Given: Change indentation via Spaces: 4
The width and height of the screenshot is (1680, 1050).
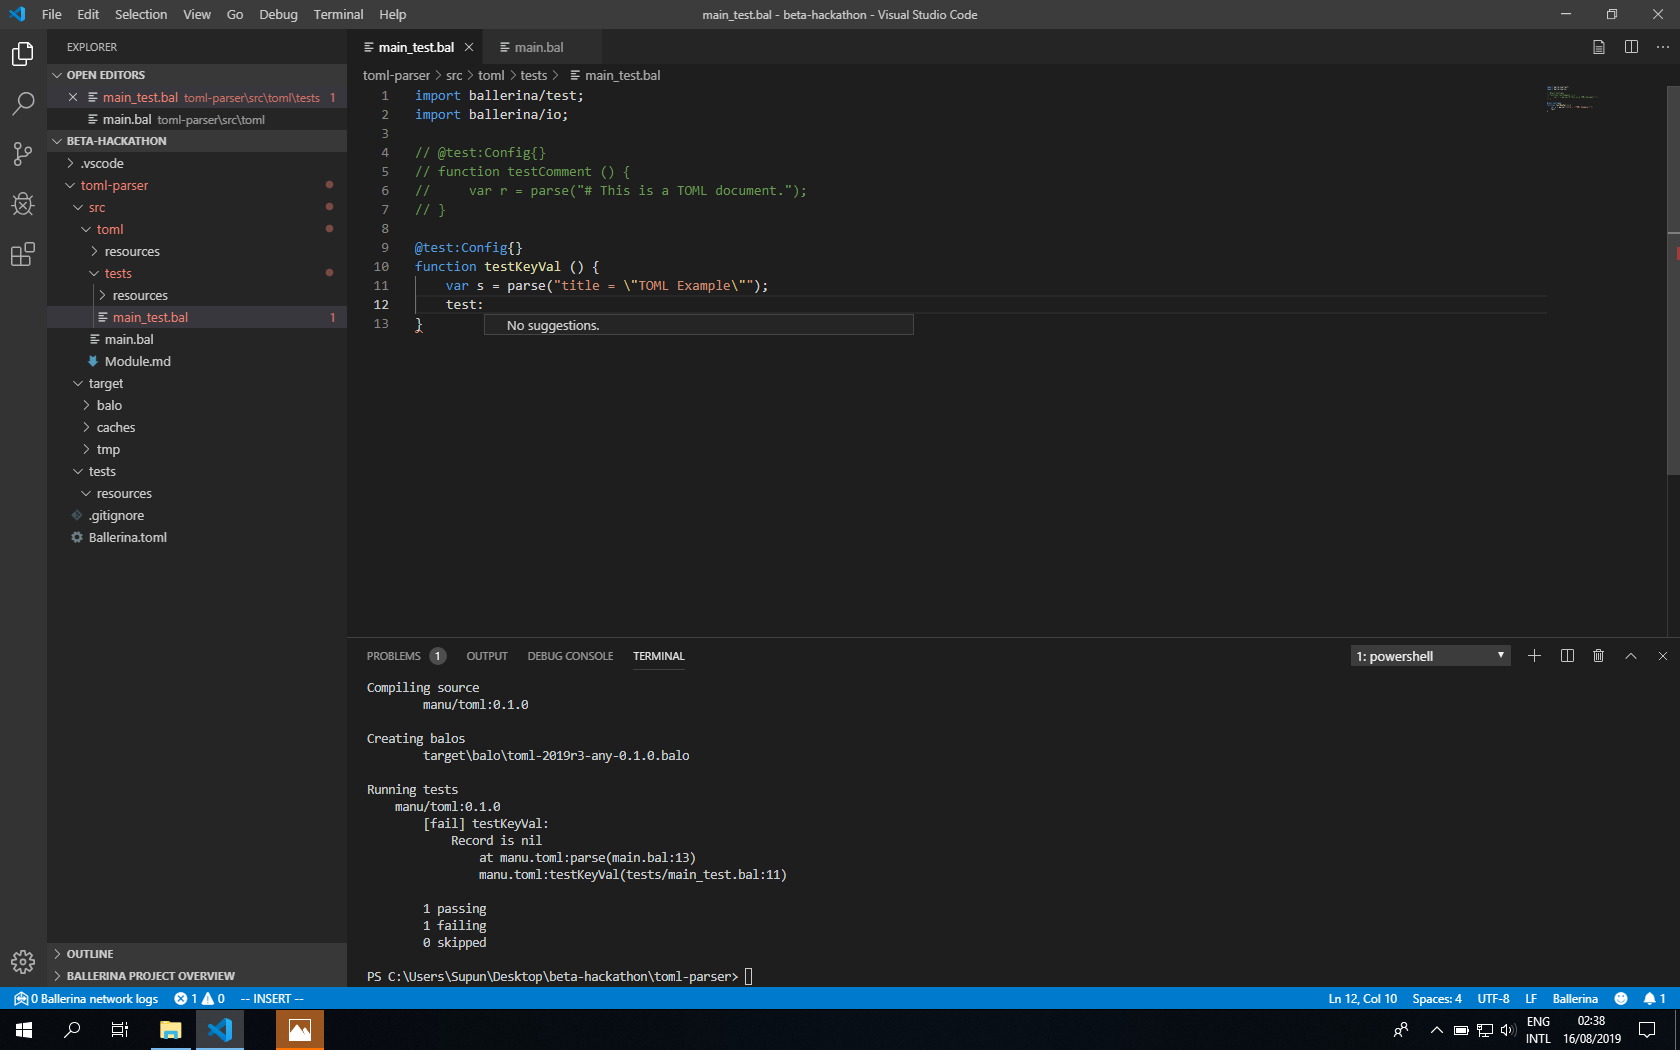Looking at the screenshot, I should pyautogui.click(x=1437, y=999).
